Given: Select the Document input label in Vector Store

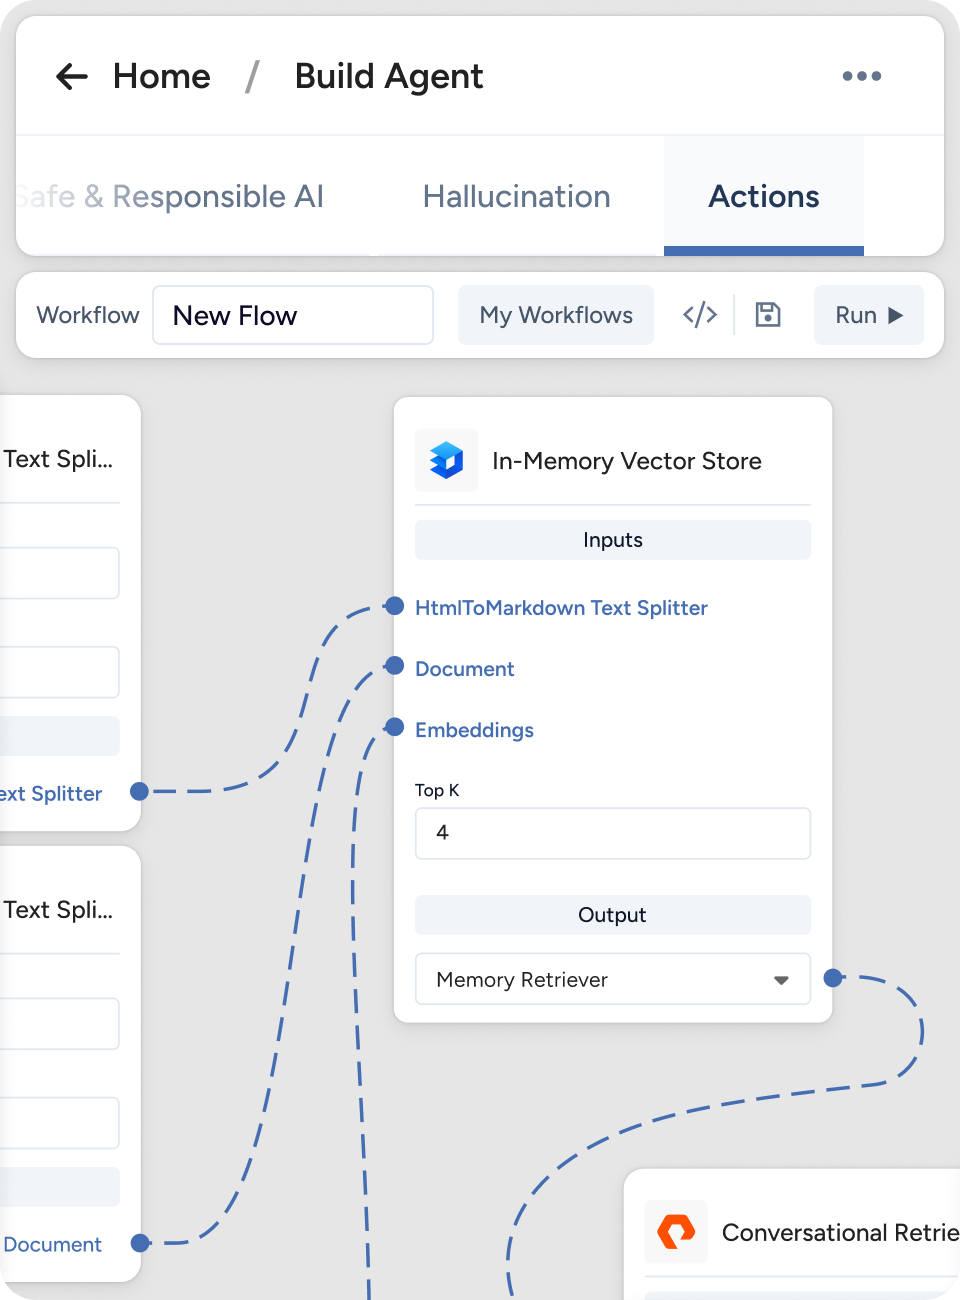Looking at the screenshot, I should point(464,669).
